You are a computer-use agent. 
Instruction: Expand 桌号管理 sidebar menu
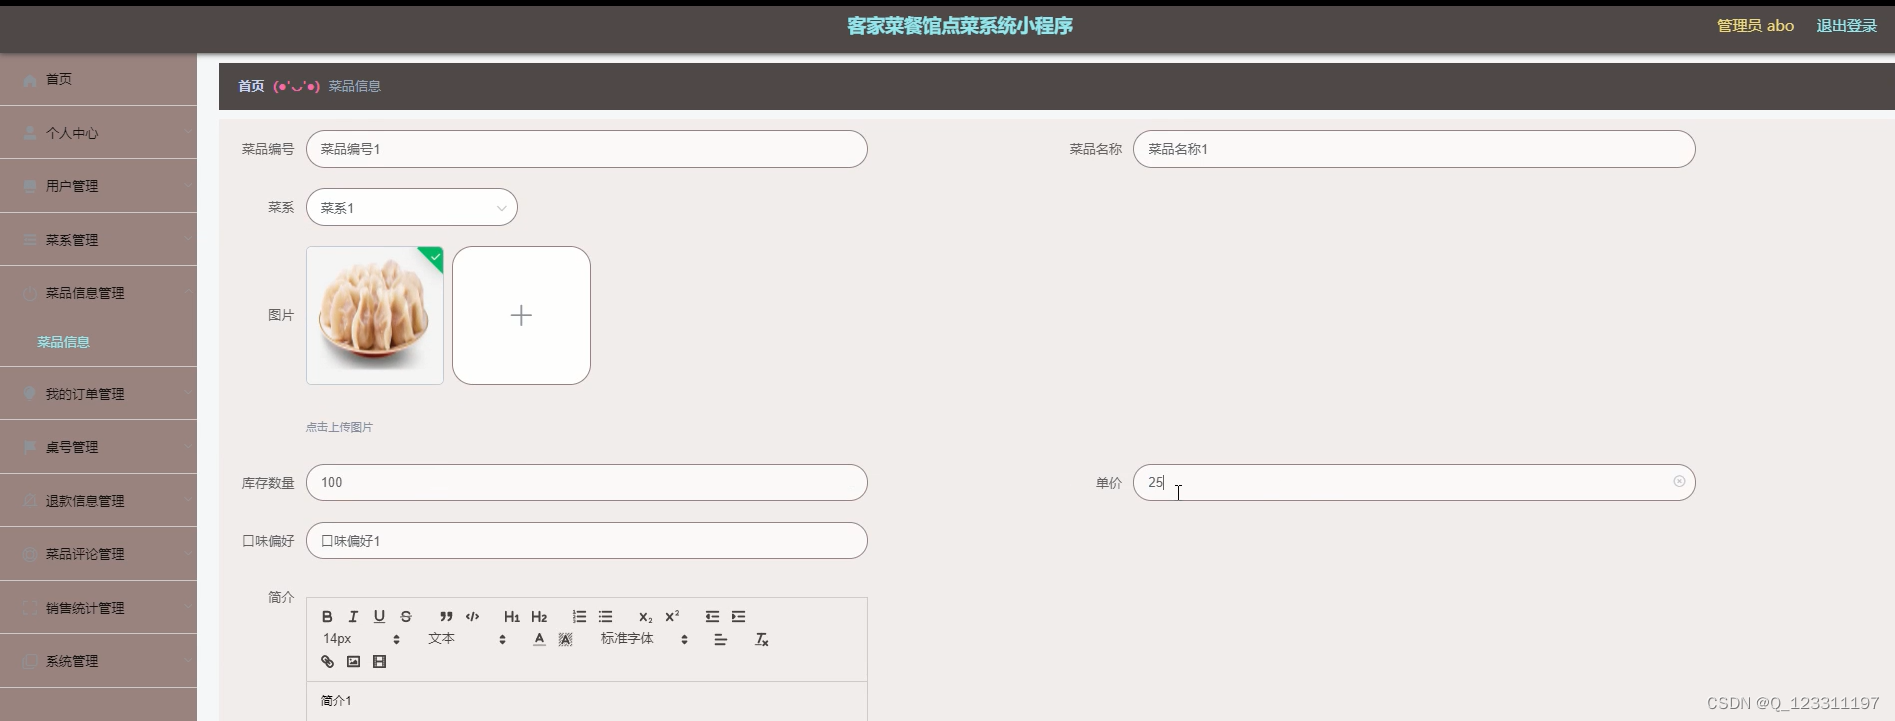click(98, 447)
